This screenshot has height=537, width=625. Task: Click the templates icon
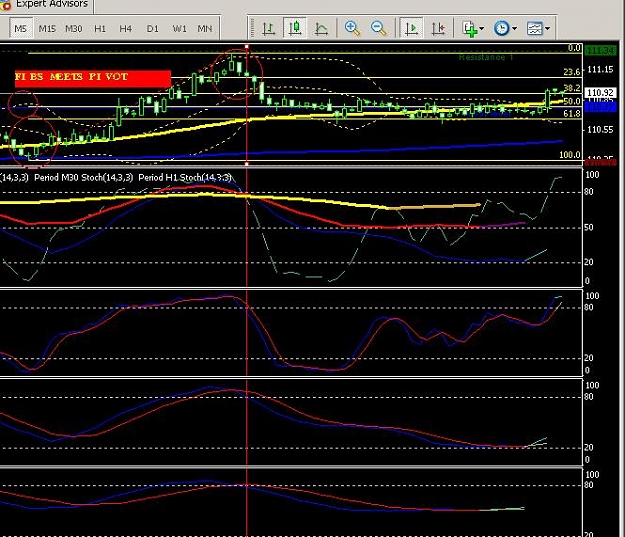(x=534, y=28)
